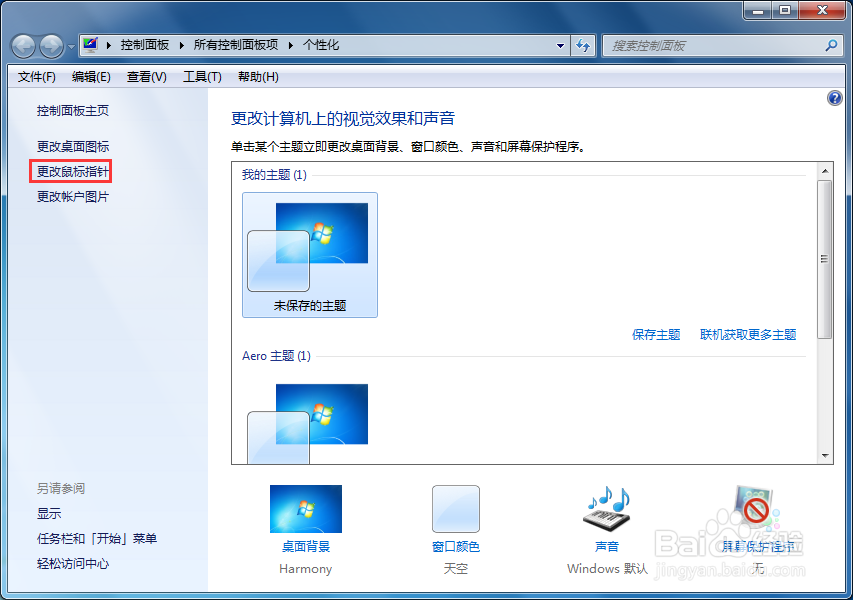Open Screen Saver settings via its icon
853x600 pixels.
tap(753, 508)
